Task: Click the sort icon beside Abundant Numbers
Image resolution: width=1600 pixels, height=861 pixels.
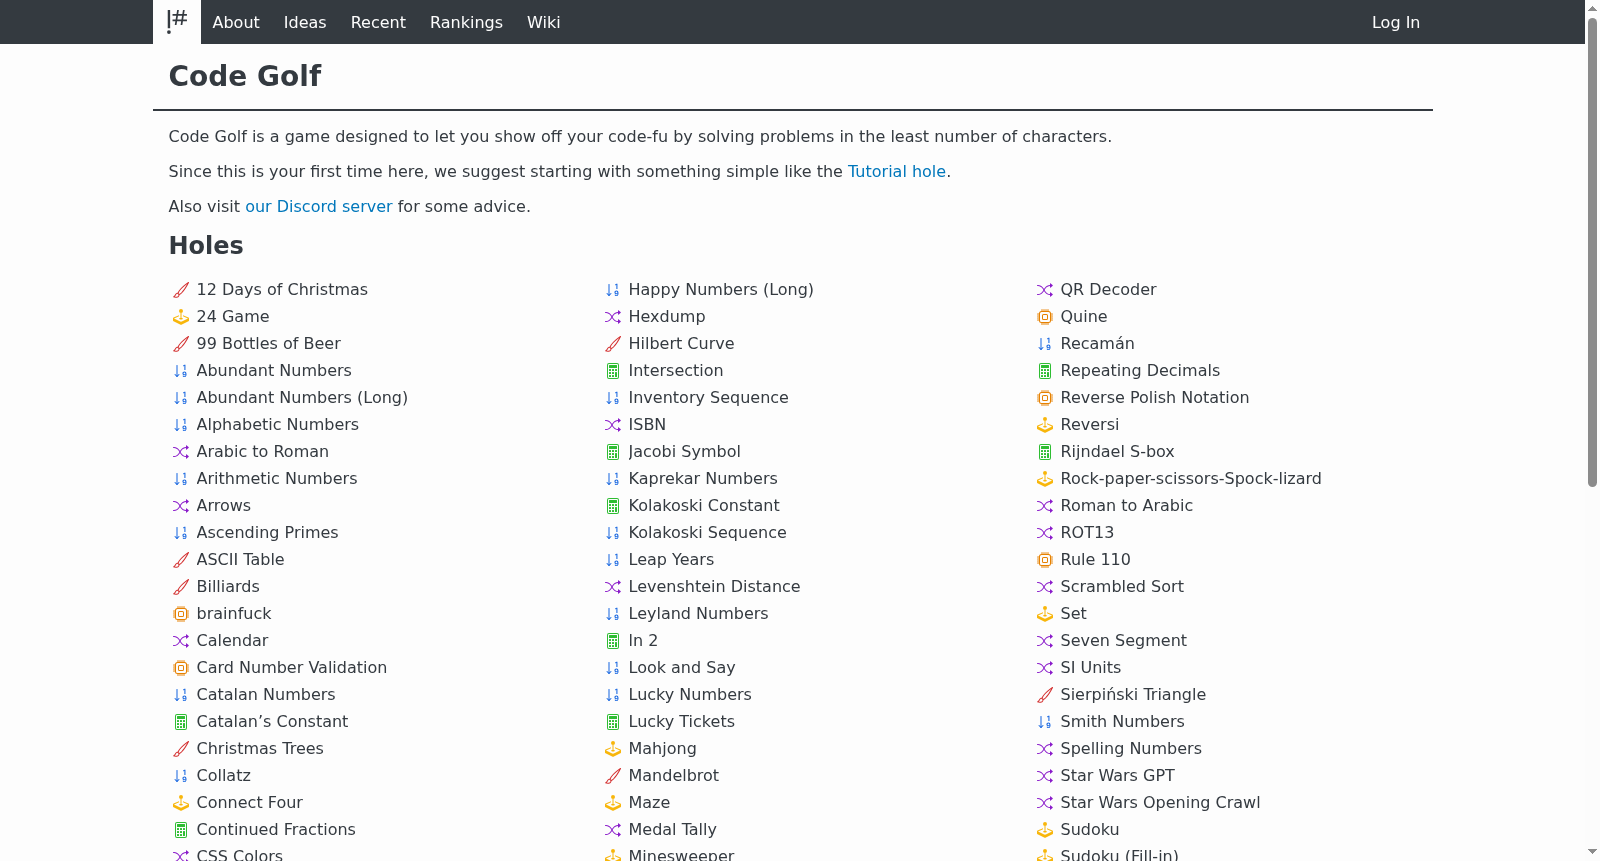Action: pos(181,371)
